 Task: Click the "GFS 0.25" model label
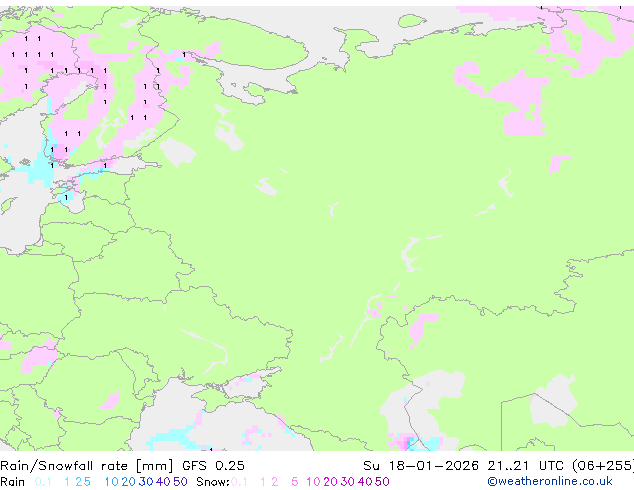(x=213, y=466)
